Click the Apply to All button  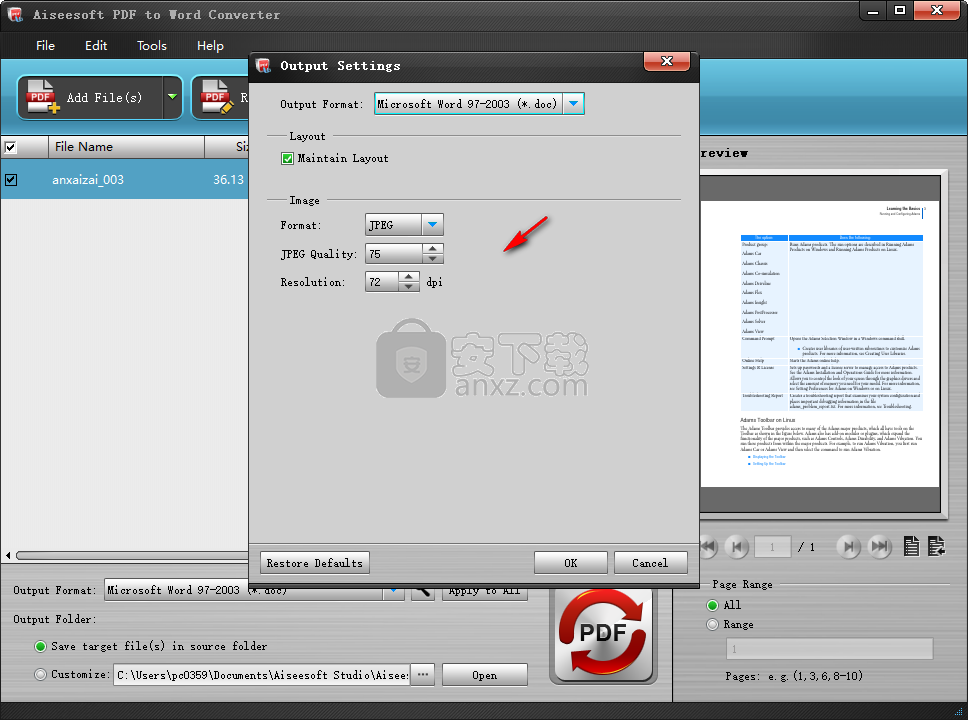click(x=485, y=591)
